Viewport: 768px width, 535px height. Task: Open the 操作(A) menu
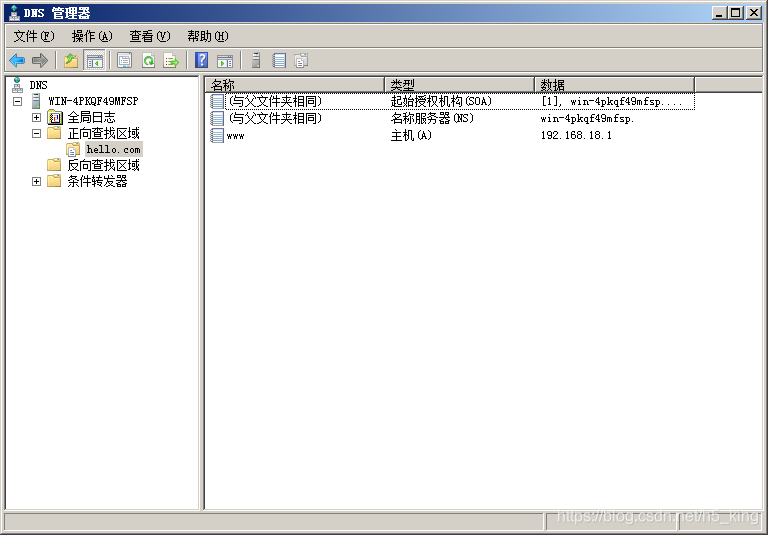pos(92,36)
